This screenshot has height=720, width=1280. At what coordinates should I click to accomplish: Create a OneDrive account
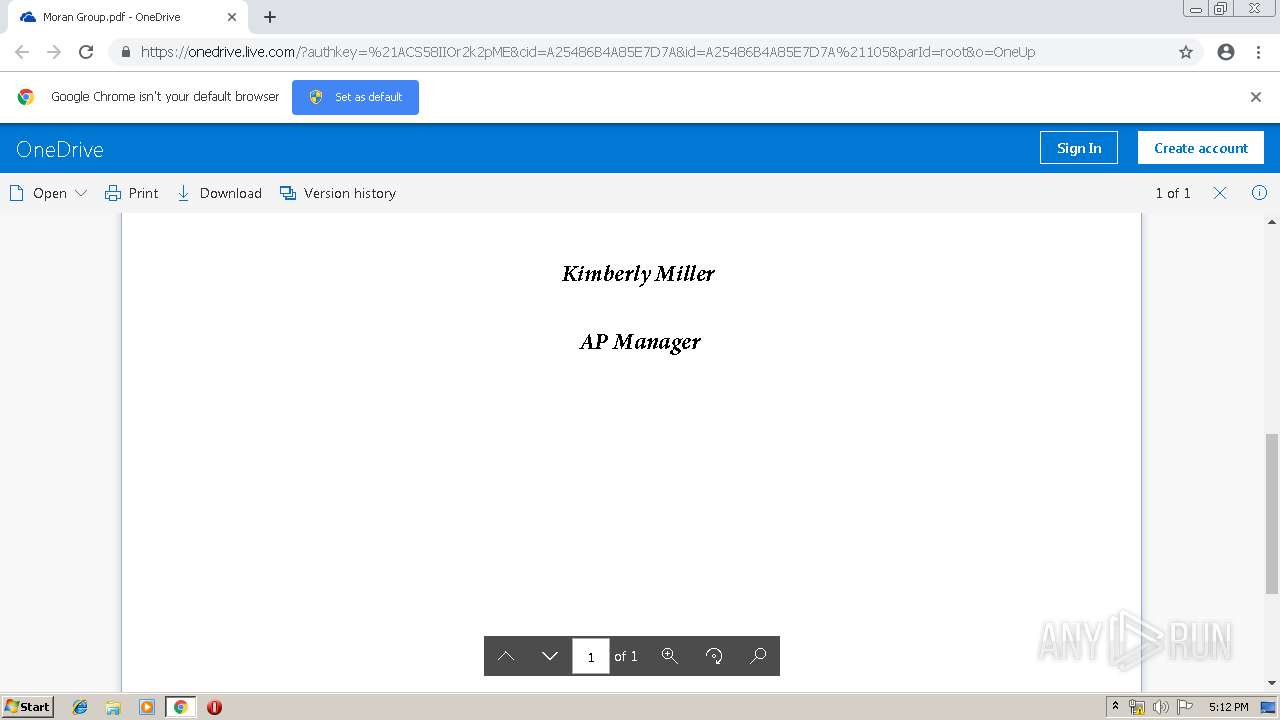click(1201, 148)
